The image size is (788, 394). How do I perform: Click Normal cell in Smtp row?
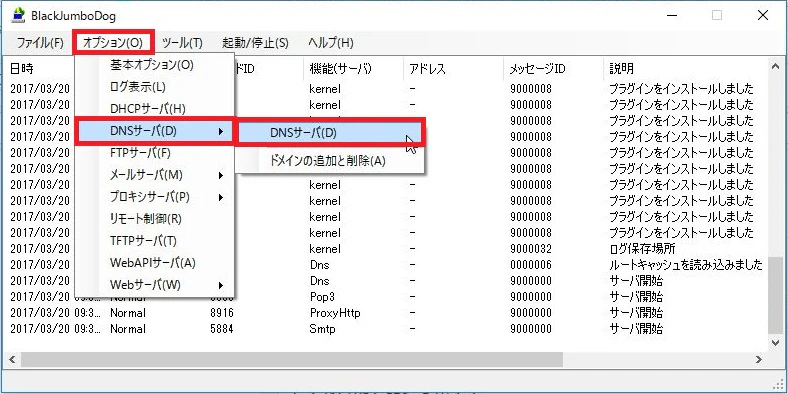128,329
